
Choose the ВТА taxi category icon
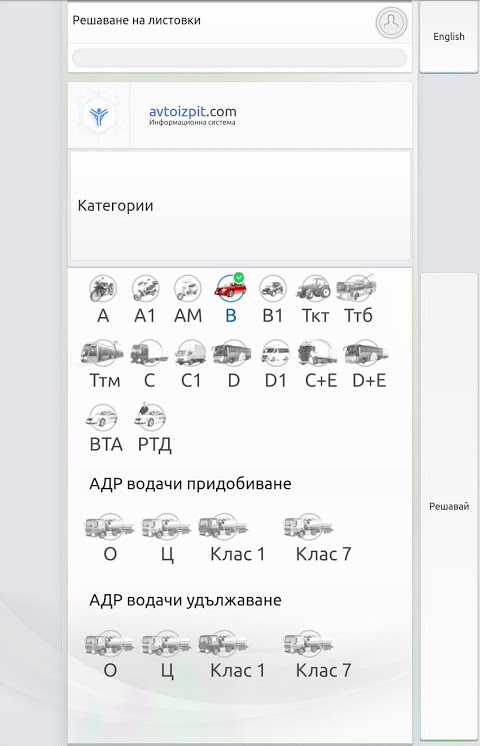coord(102,417)
